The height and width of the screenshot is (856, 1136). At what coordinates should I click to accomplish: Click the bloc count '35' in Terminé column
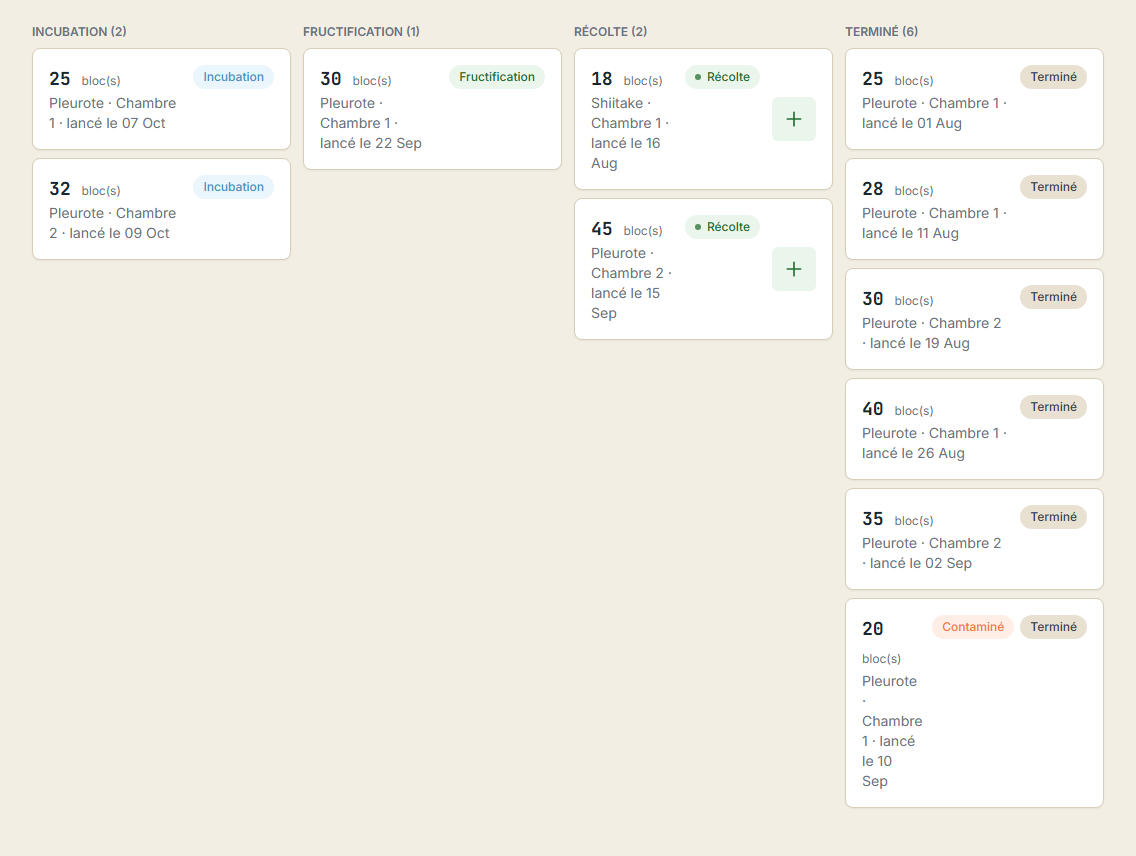[872, 519]
